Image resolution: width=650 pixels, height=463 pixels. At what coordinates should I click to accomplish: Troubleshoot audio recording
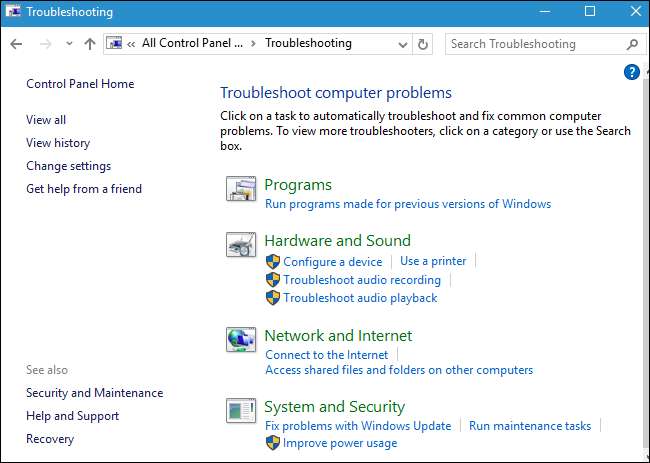pos(362,280)
